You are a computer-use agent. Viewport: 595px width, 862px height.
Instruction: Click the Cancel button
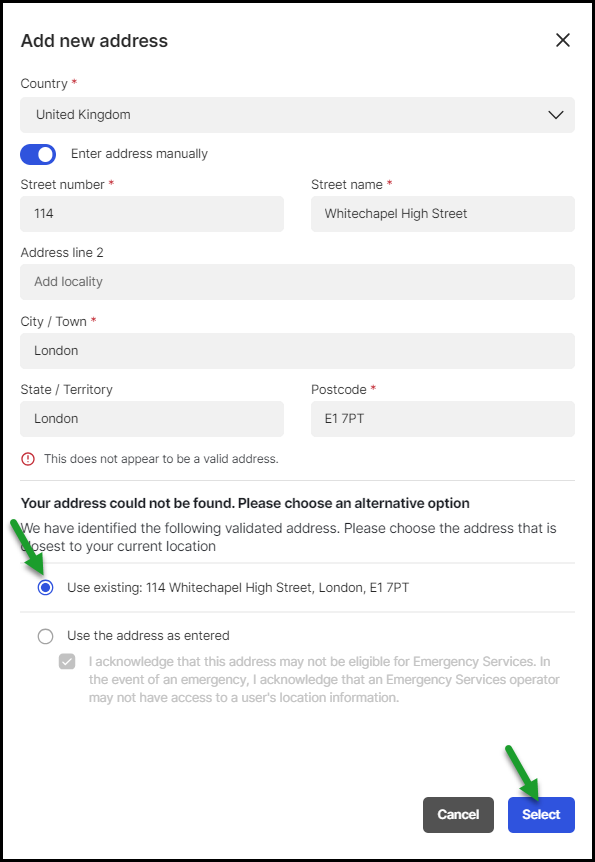[x=458, y=815]
